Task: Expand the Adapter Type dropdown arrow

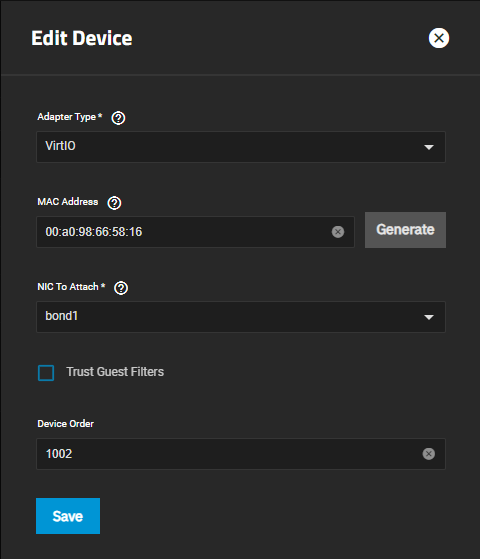Action: tap(429, 147)
